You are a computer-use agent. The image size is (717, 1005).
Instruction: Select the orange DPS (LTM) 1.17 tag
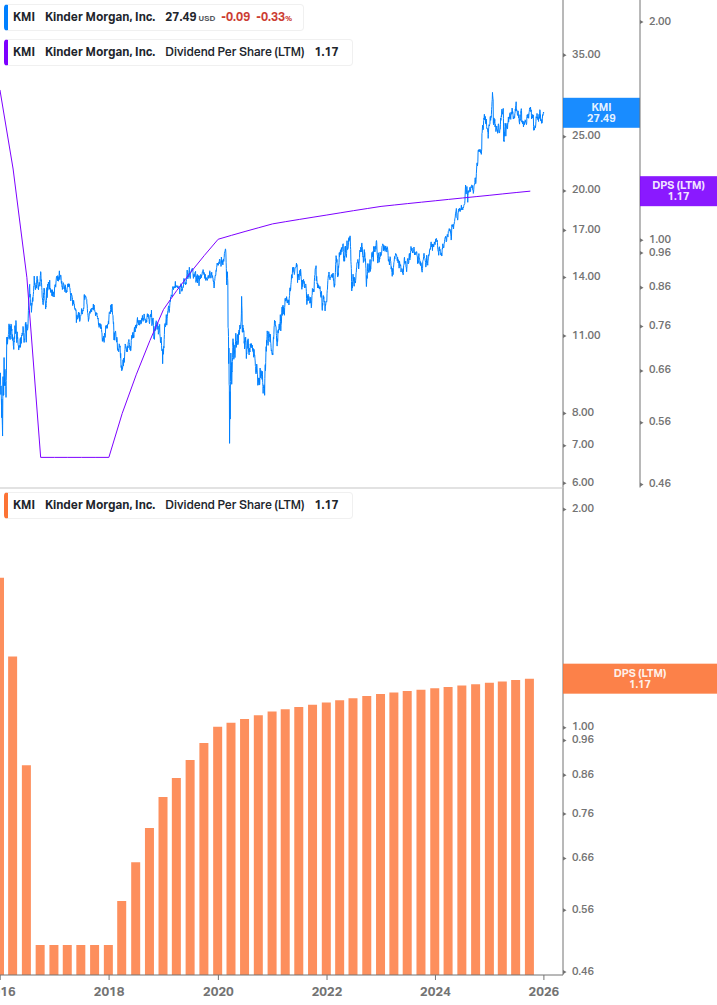[x=639, y=679]
